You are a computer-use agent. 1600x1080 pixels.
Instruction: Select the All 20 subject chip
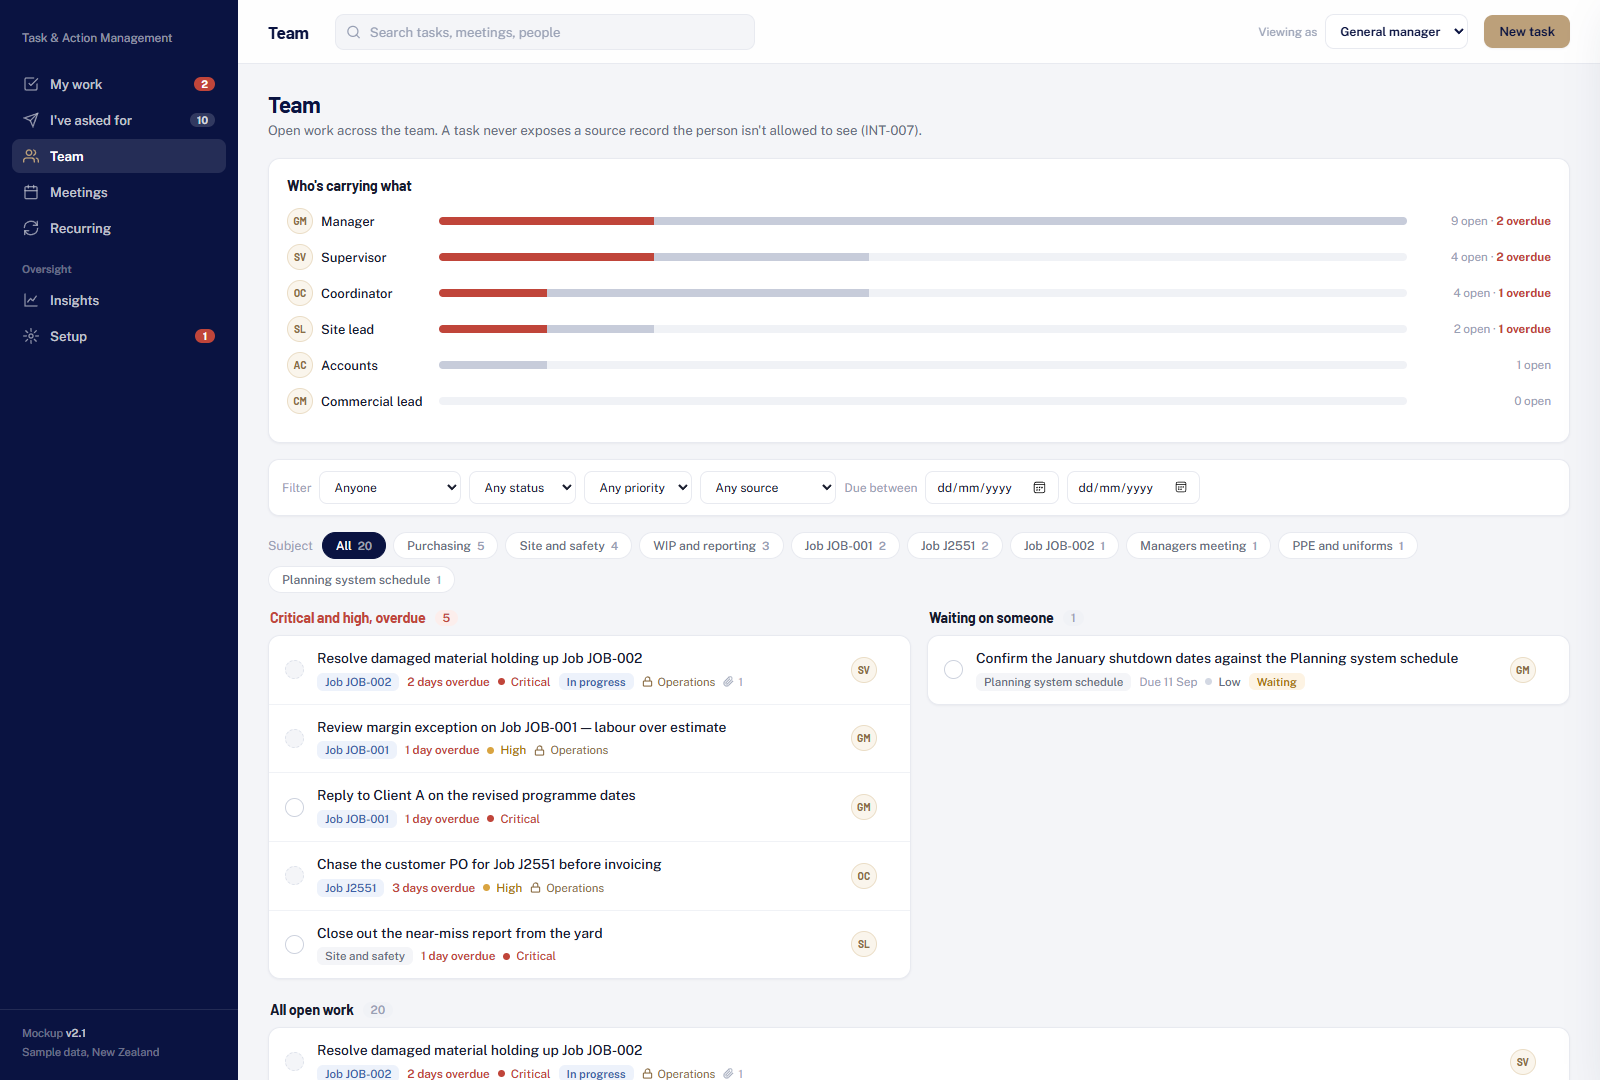point(354,546)
